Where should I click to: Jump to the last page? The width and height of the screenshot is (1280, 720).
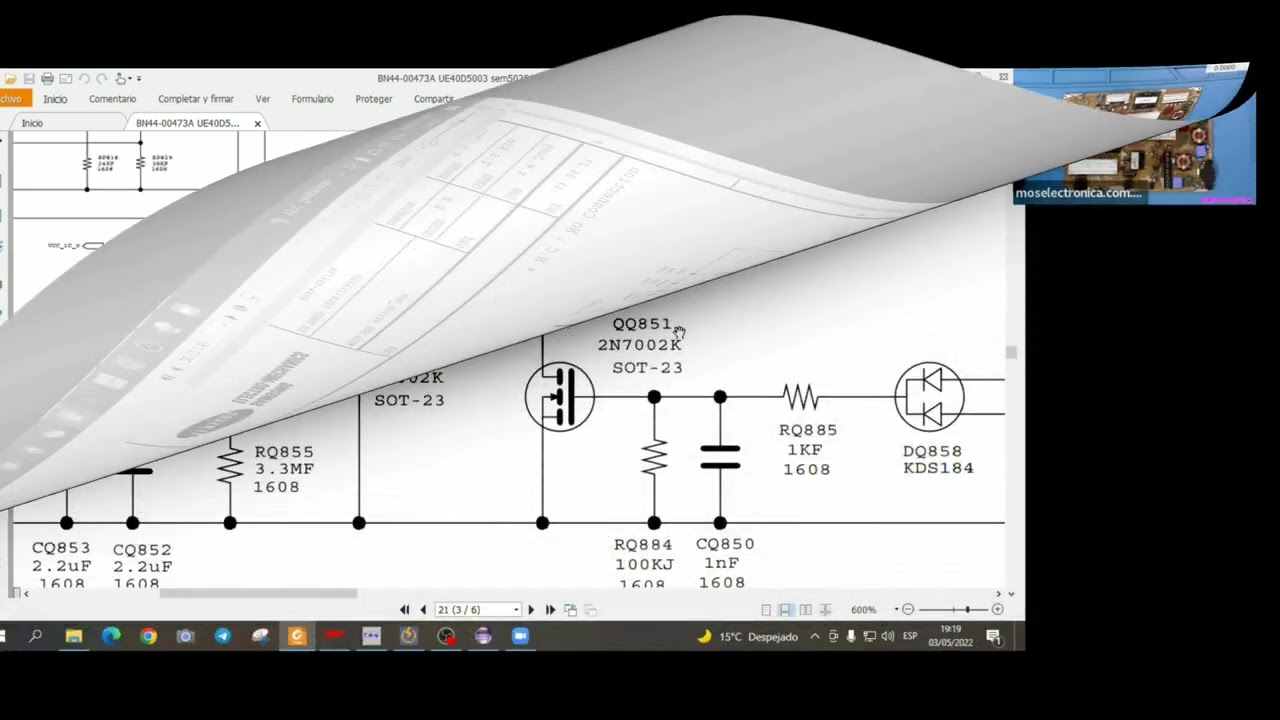pos(550,609)
